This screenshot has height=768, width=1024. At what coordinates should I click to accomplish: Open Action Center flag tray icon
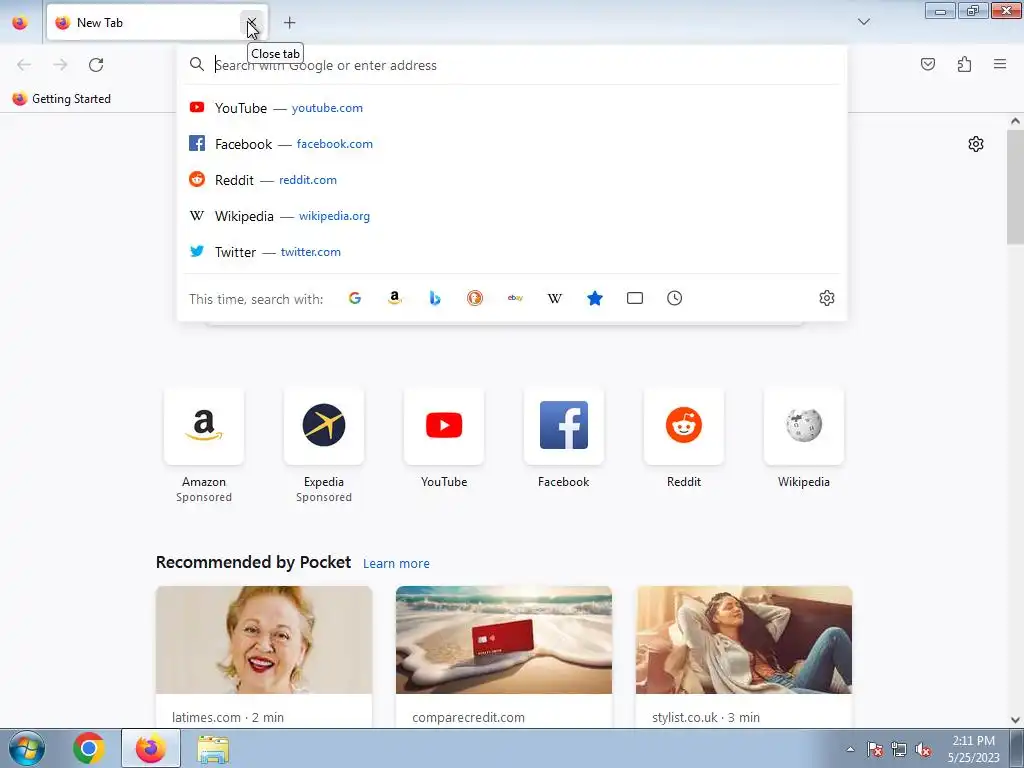pos(875,749)
